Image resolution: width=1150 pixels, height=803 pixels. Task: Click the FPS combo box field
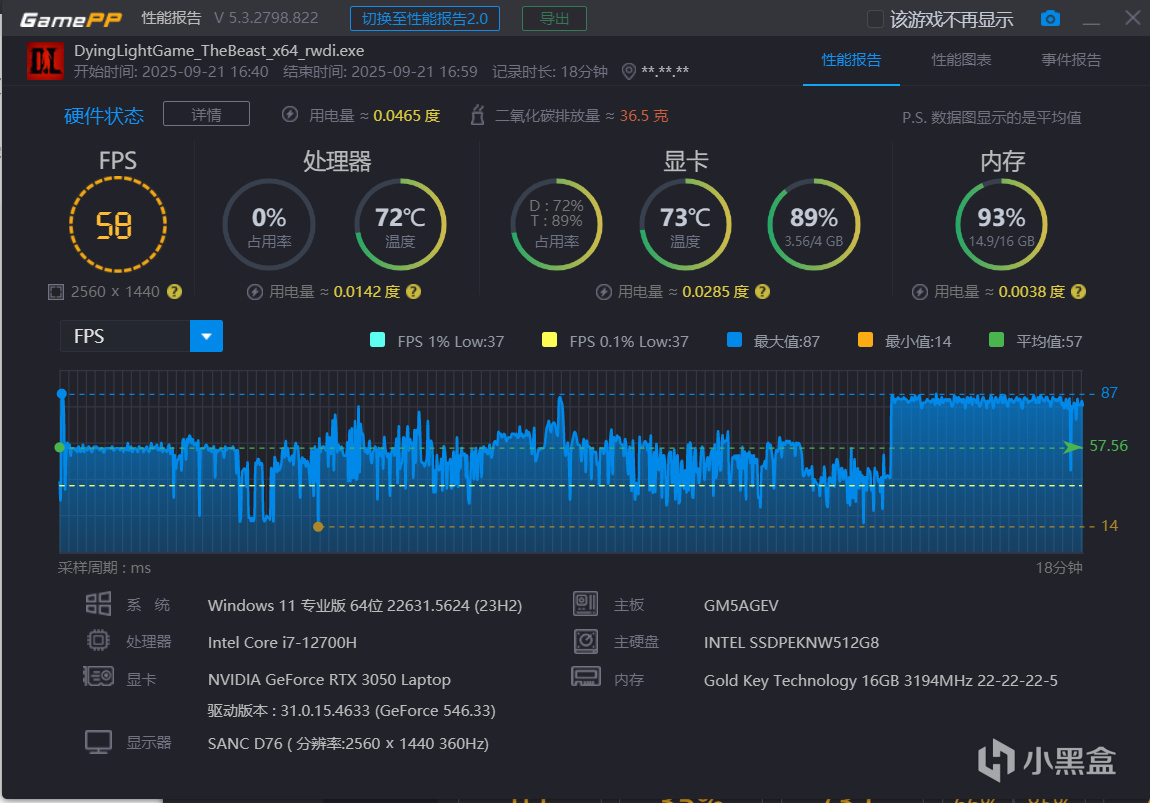[x=141, y=336]
